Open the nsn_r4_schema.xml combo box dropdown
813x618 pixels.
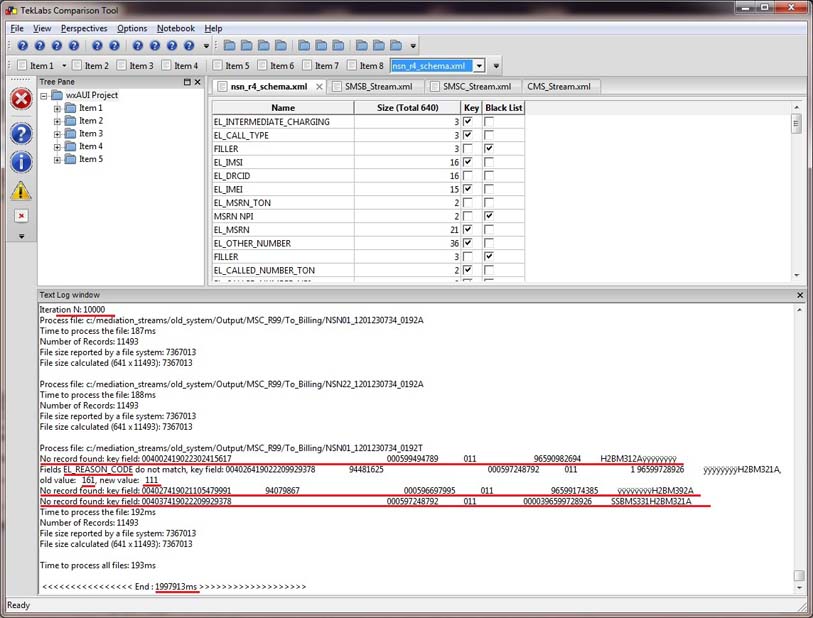point(479,66)
